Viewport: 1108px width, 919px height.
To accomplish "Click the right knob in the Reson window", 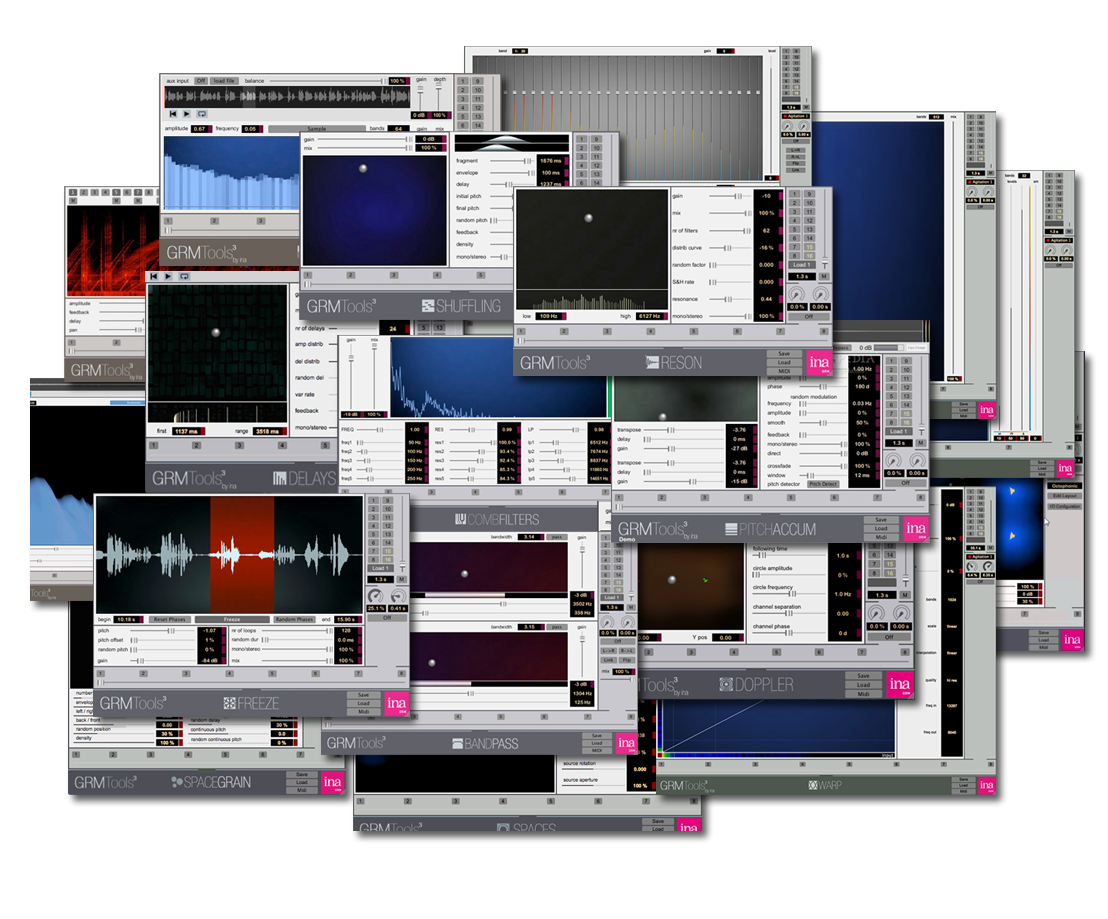I will pos(820,294).
